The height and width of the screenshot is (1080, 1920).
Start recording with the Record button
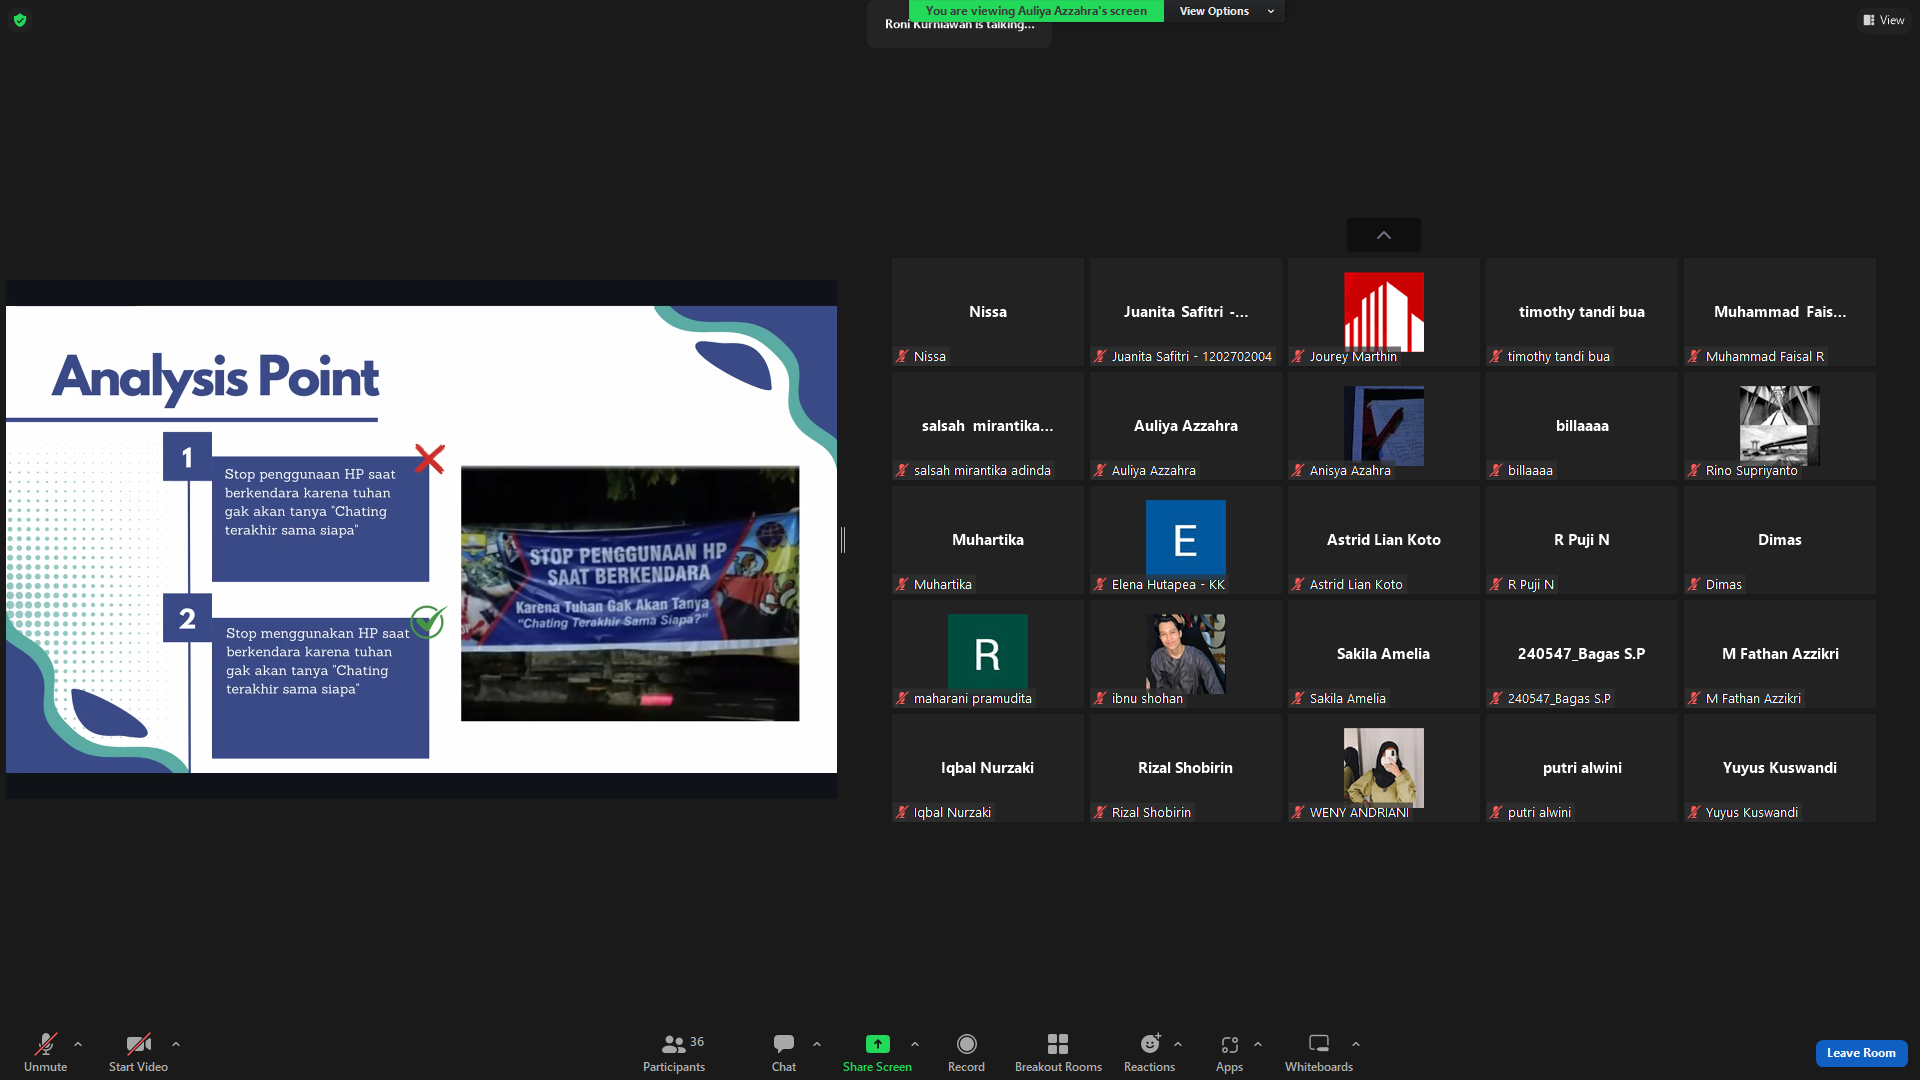(x=966, y=1053)
